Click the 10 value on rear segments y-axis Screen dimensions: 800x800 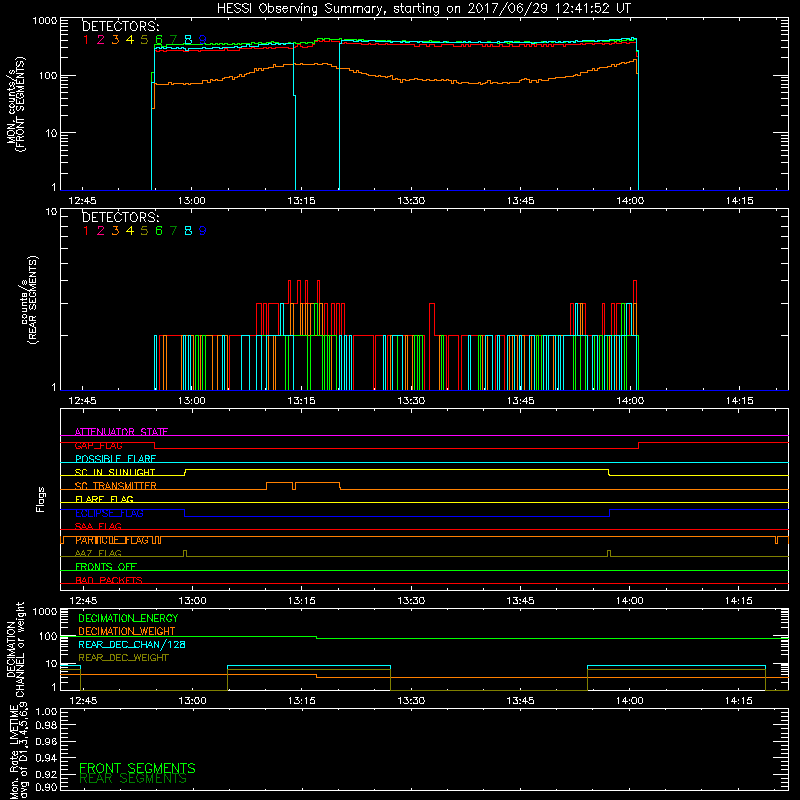coord(51,211)
